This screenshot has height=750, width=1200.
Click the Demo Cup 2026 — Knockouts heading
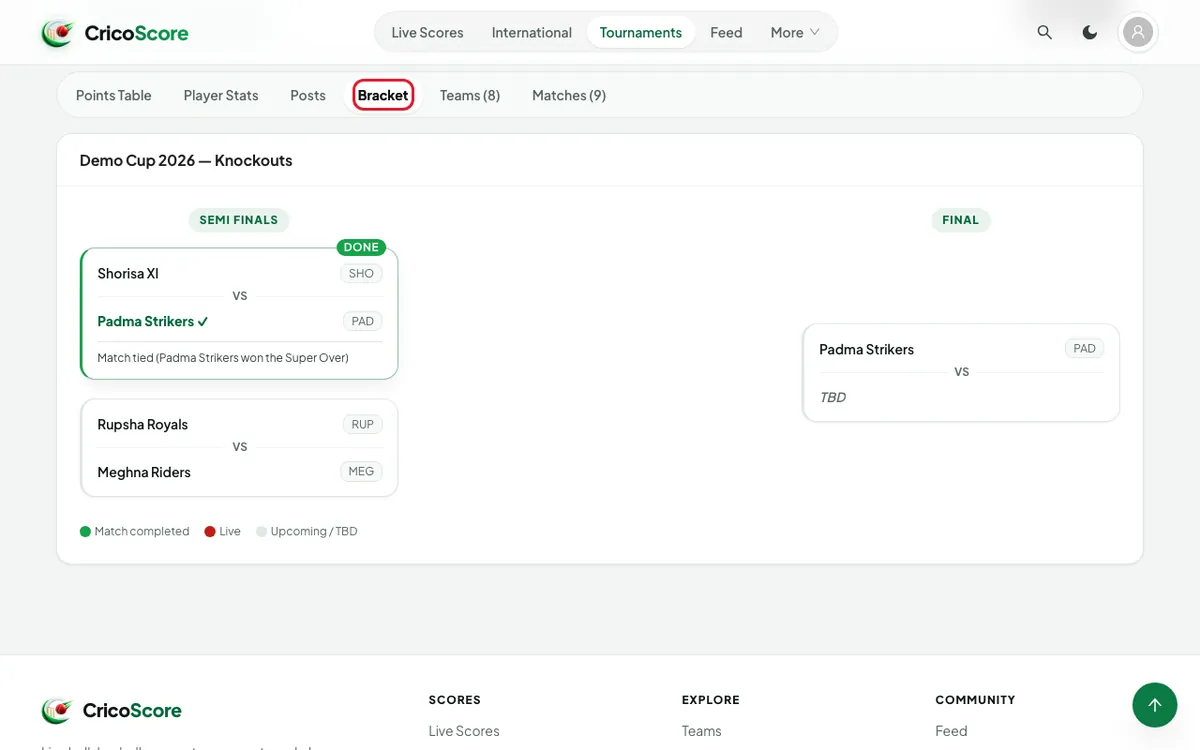[x=186, y=160]
